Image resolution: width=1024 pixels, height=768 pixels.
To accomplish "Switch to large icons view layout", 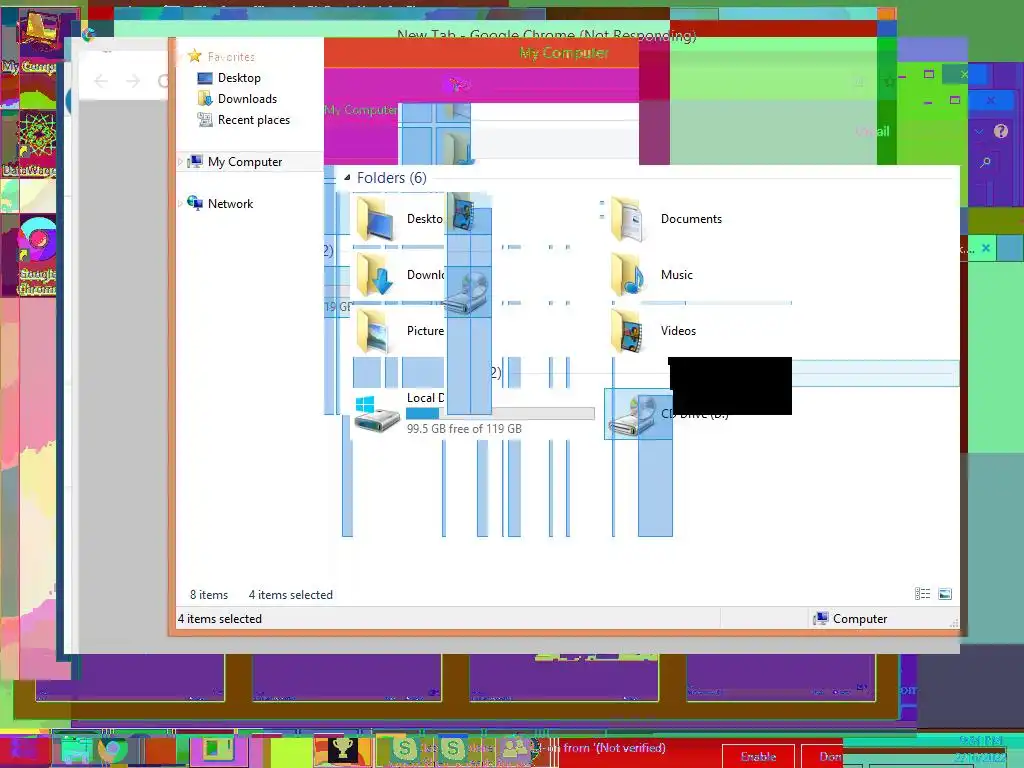I will 944,594.
